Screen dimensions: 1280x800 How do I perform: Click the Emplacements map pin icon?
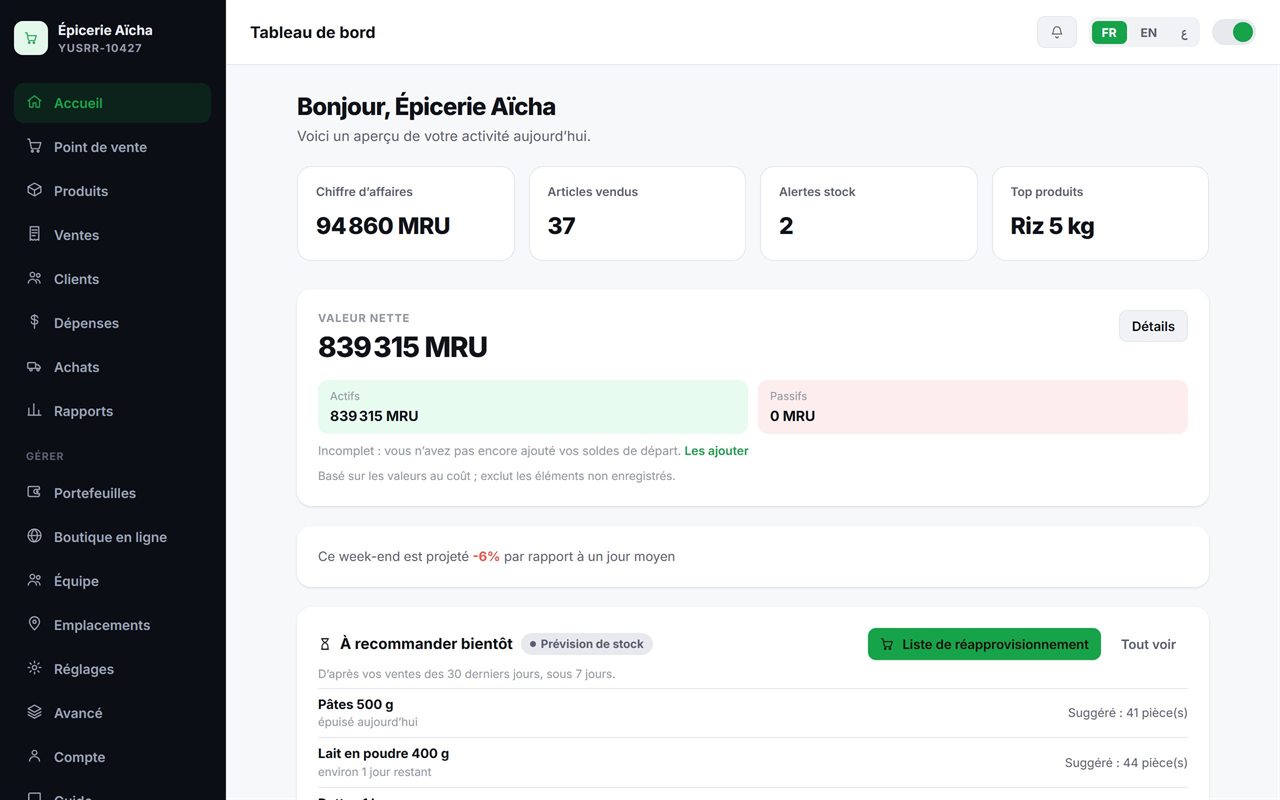coord(34,624)
